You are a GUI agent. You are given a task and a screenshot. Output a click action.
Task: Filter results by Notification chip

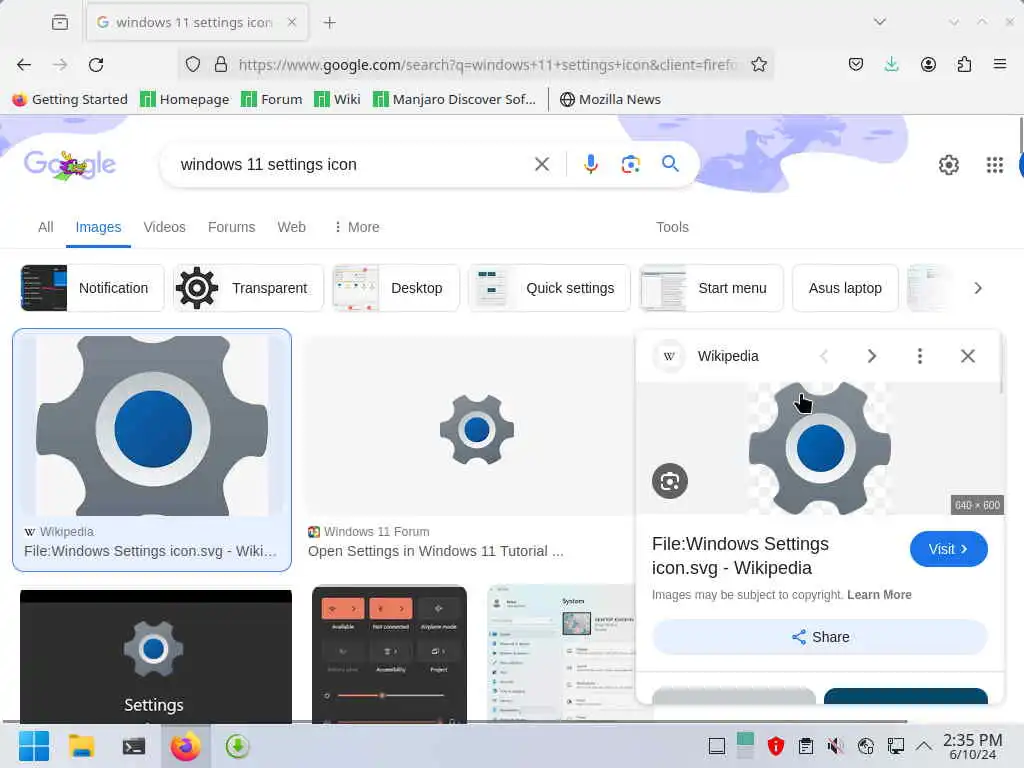[x=92, y=288]
